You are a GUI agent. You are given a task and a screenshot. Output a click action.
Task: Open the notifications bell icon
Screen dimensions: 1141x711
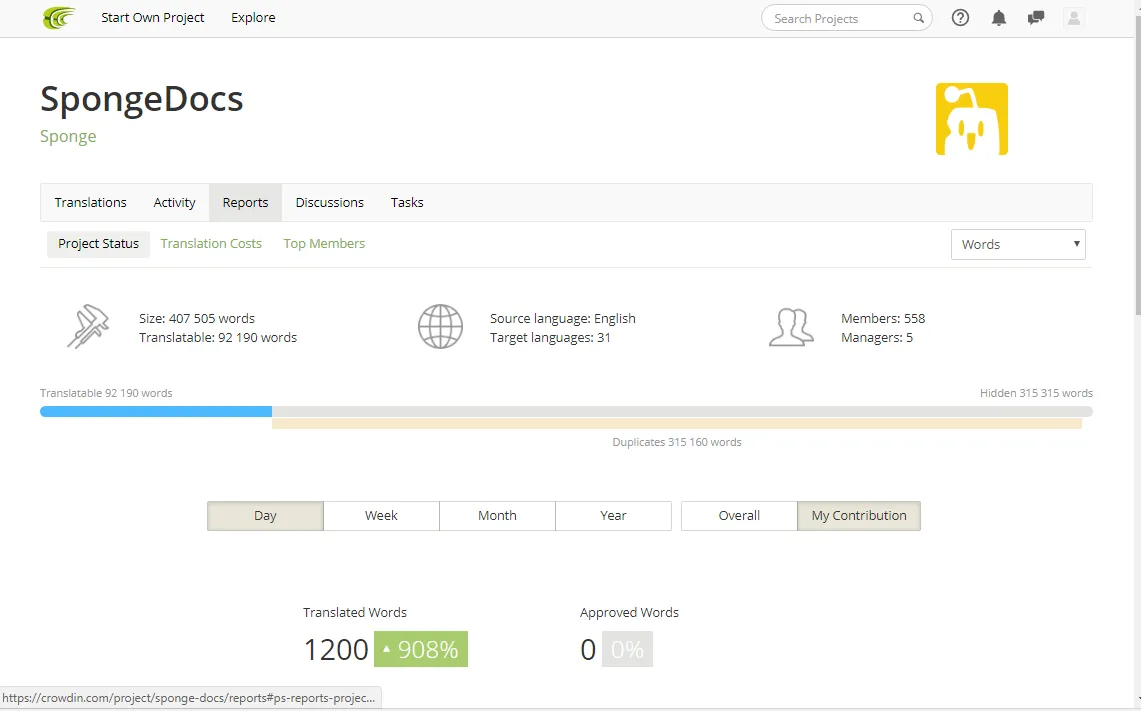click(x=999, y=18)
